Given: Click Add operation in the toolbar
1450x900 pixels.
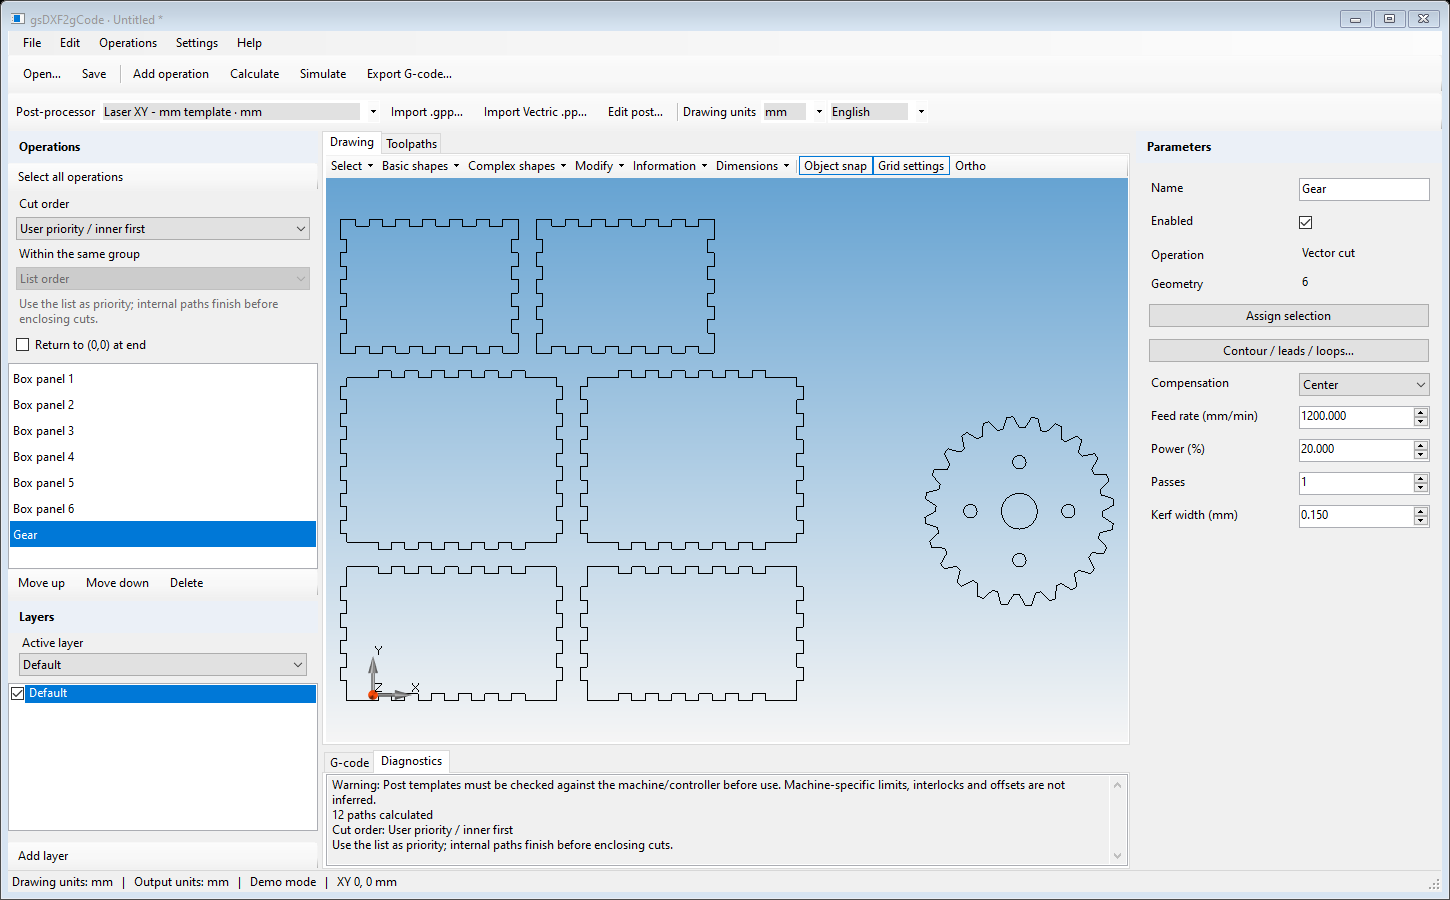Looking at the screenshot, I should (x=171, y=74).
